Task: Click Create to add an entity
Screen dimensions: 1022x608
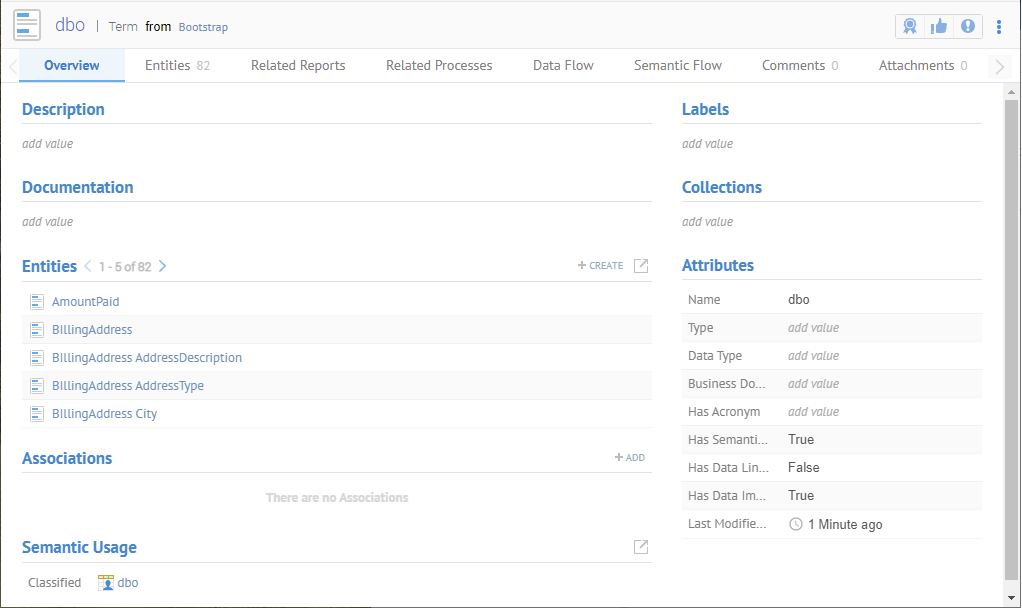Action: click(600, 266)
